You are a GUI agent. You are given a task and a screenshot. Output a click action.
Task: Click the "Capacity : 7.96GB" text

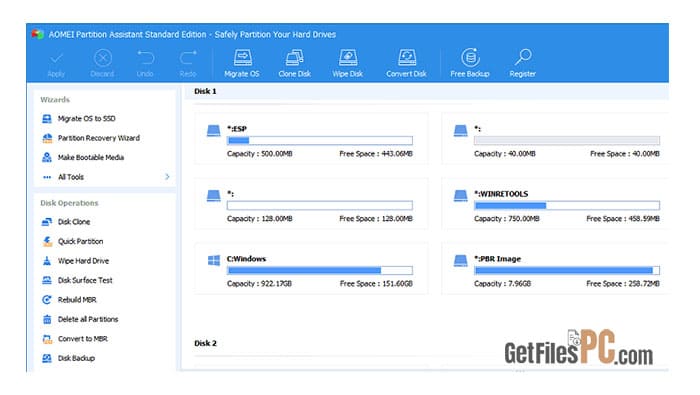click(x=503, y=284)
